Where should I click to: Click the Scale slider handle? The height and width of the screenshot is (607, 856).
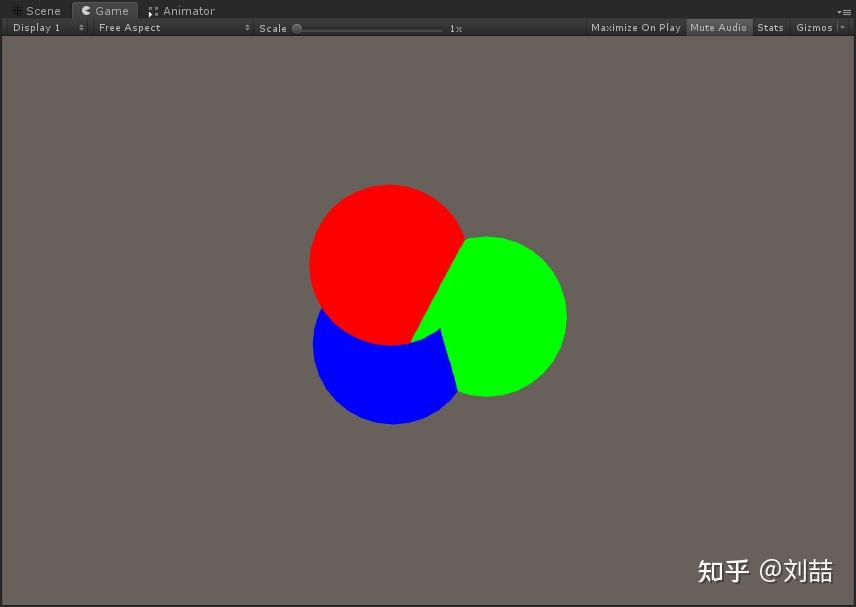[297, 28]
